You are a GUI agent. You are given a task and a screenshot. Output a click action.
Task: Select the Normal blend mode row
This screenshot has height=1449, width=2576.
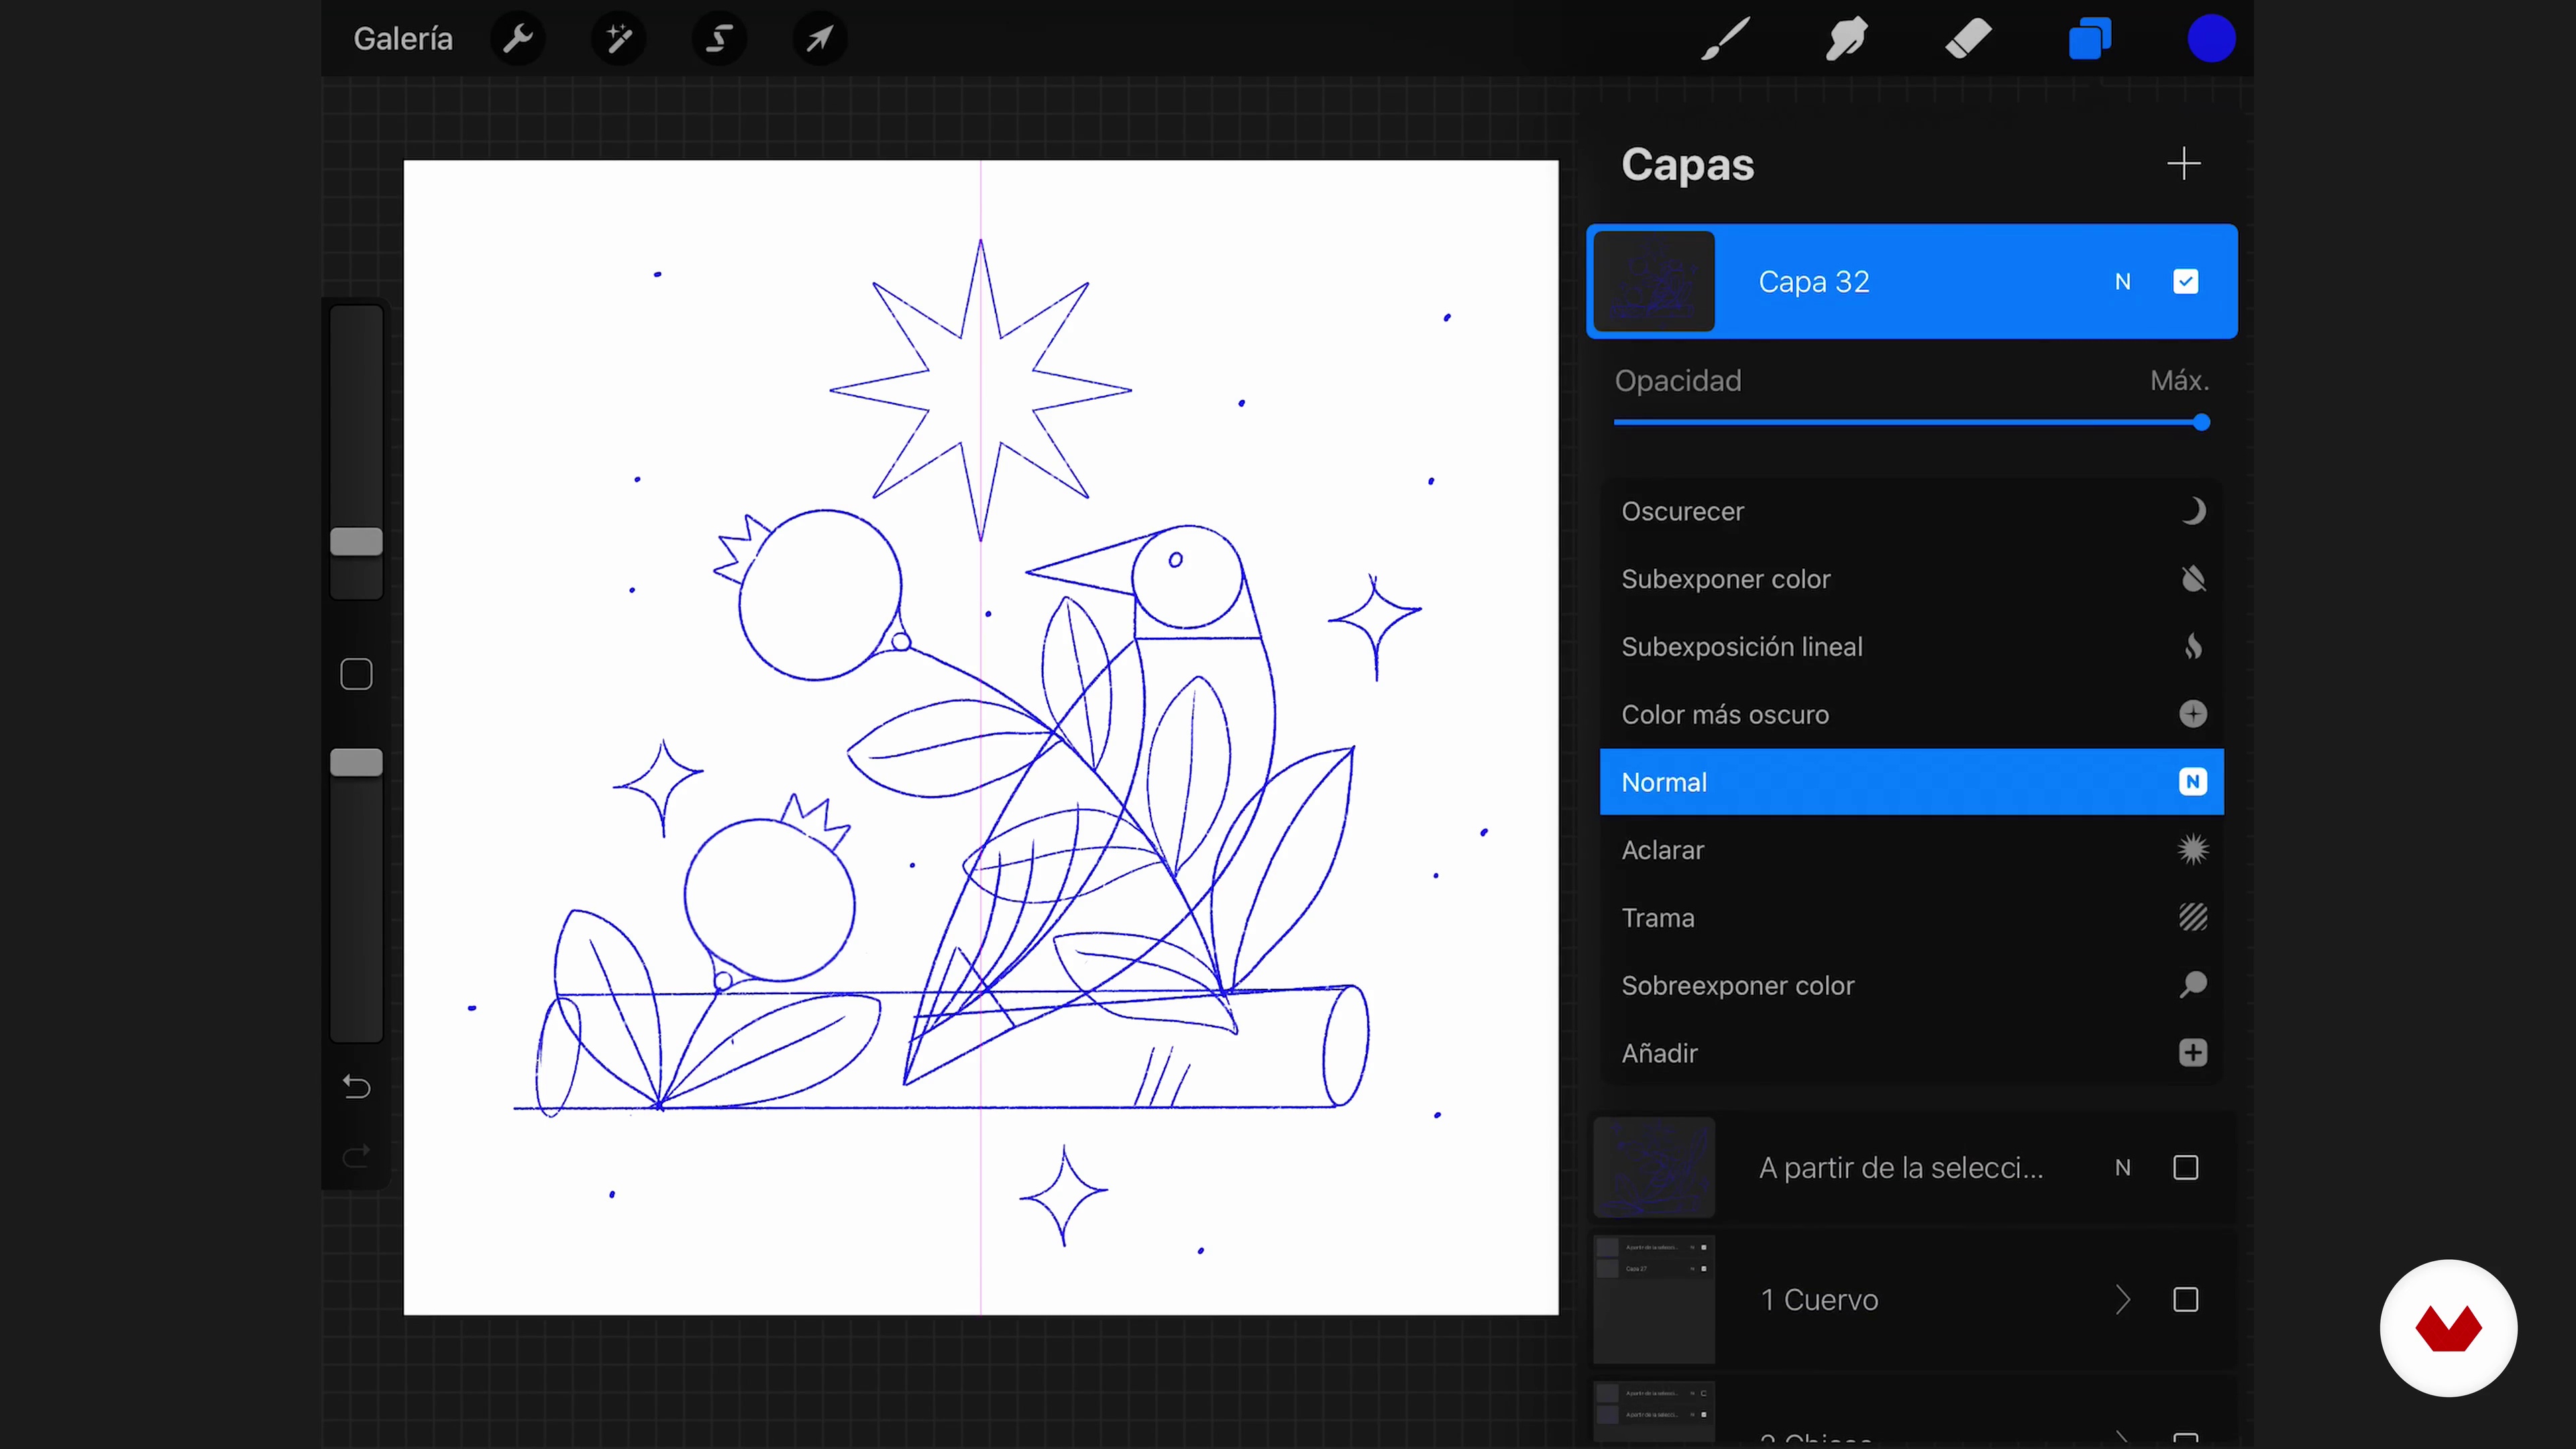[x=1911, y=782]
